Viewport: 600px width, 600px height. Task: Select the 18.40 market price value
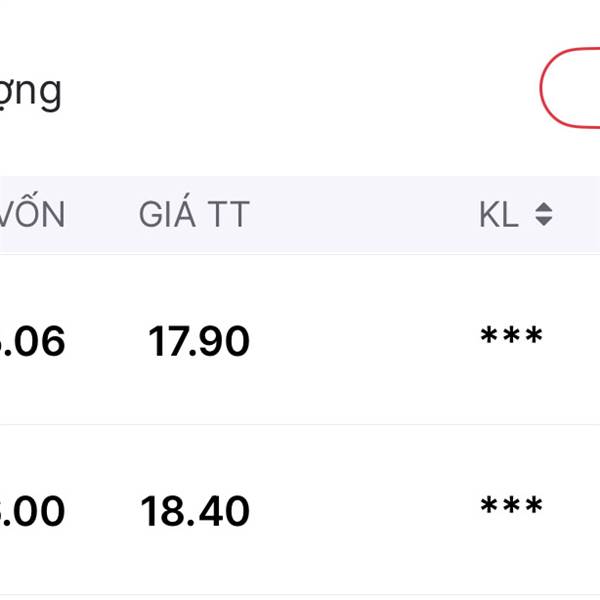pos(195,510)
